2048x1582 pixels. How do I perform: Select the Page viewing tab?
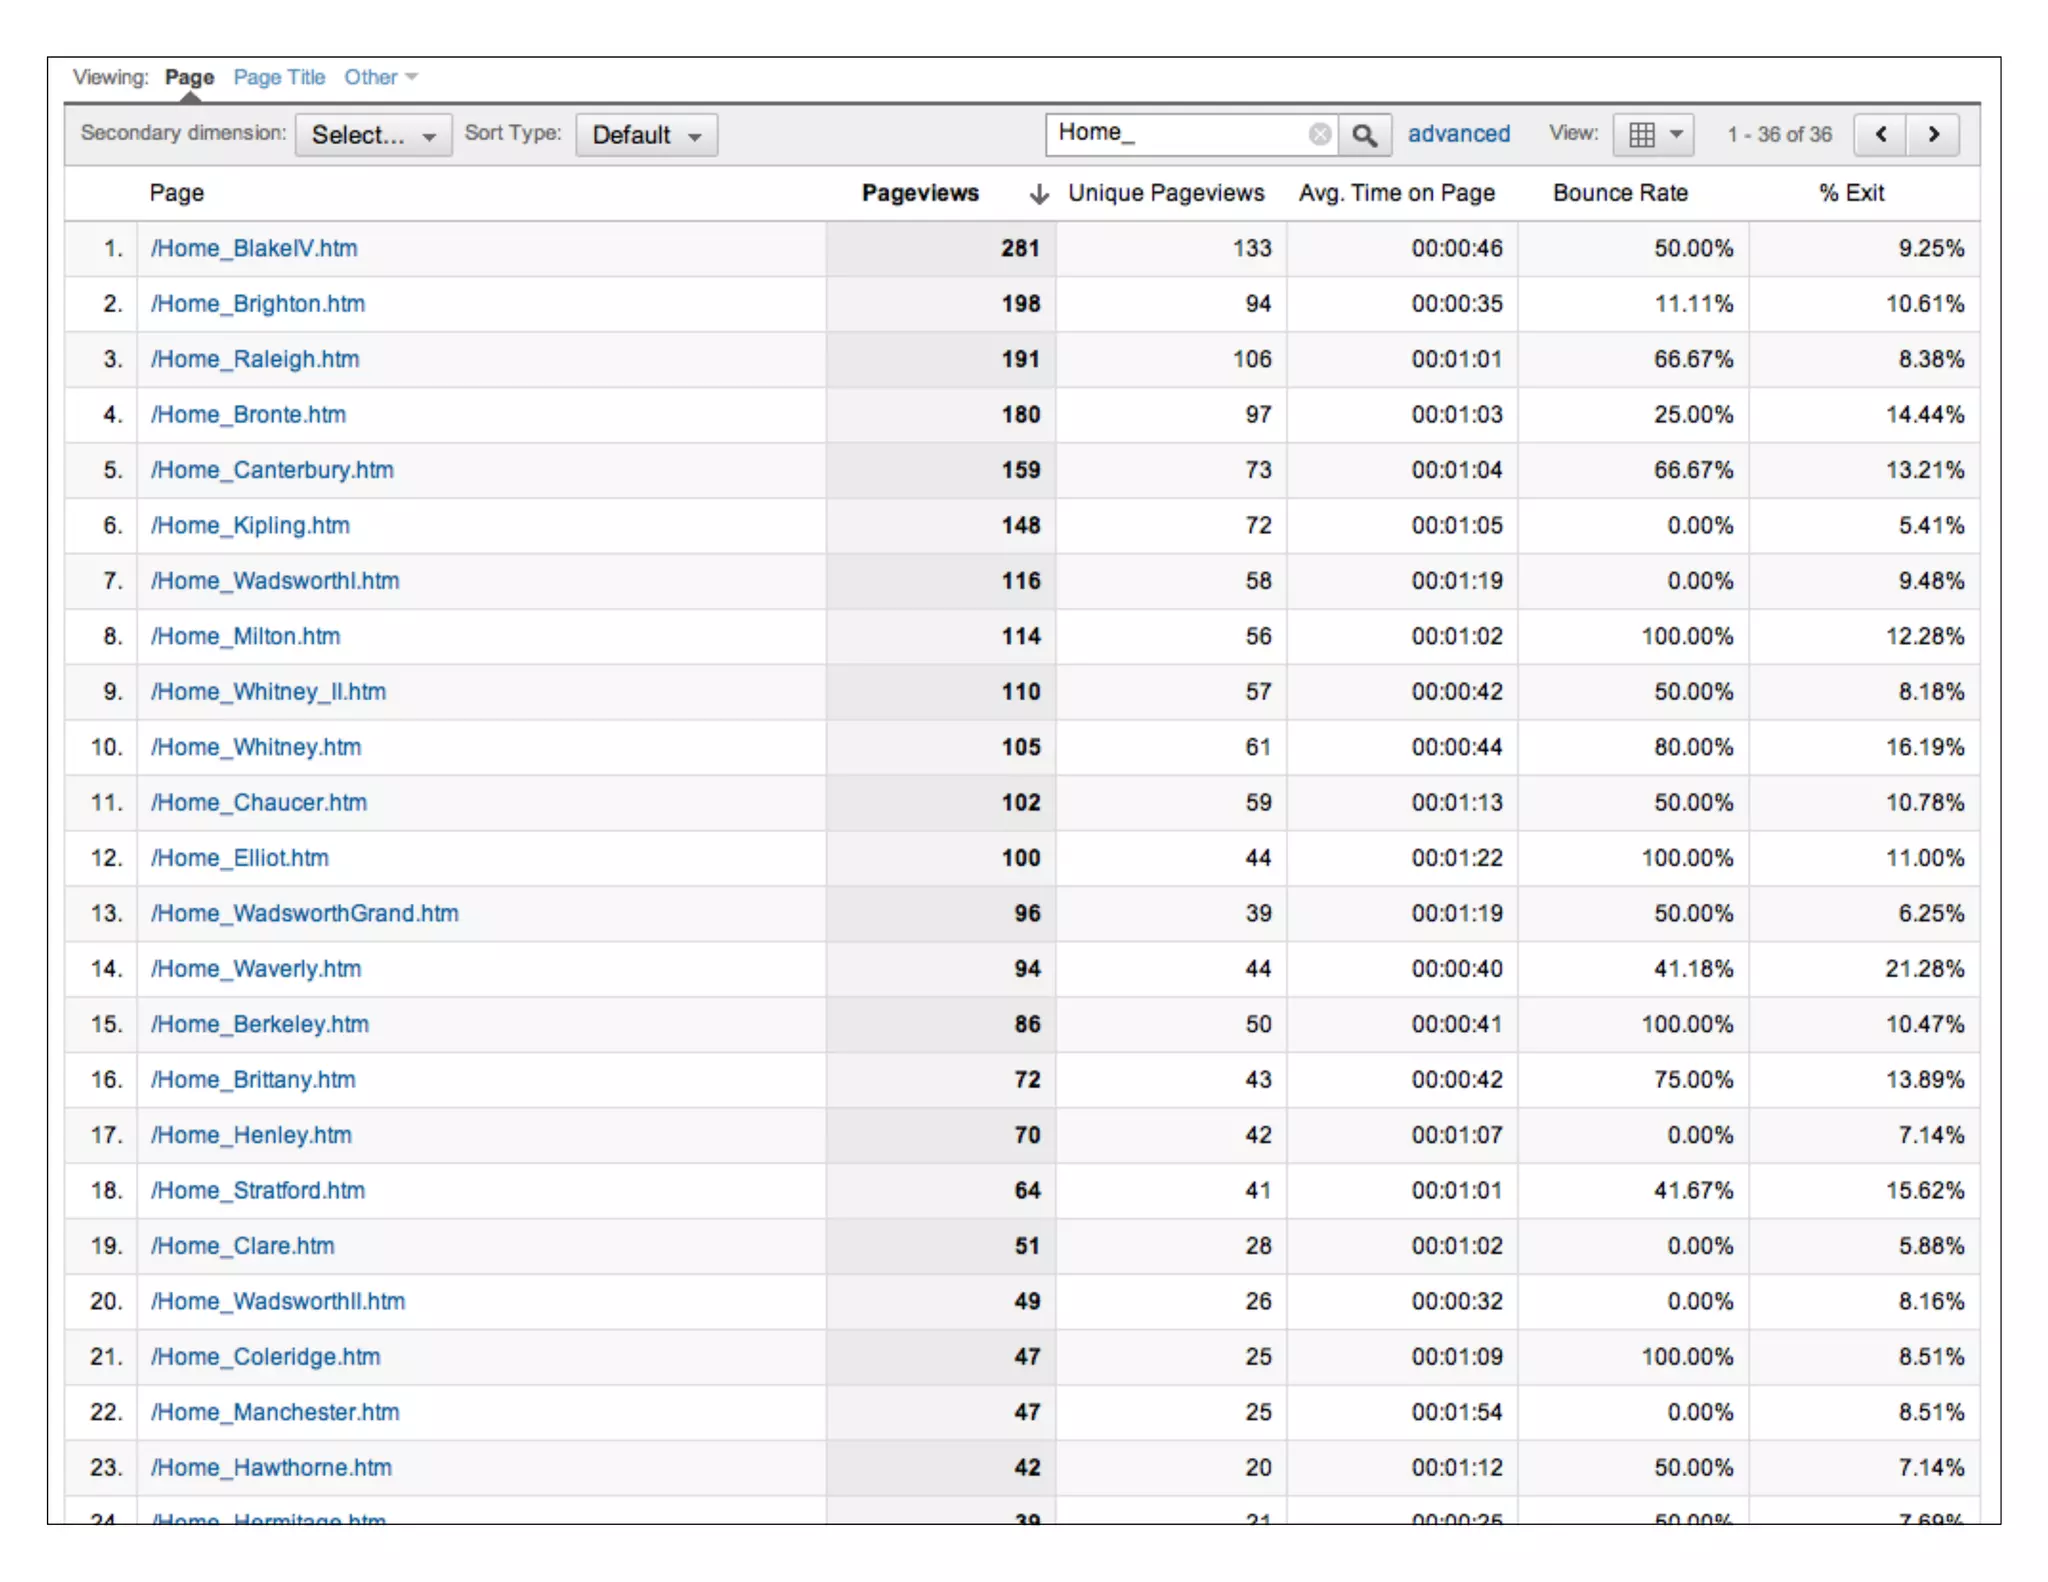click(189, 77)
